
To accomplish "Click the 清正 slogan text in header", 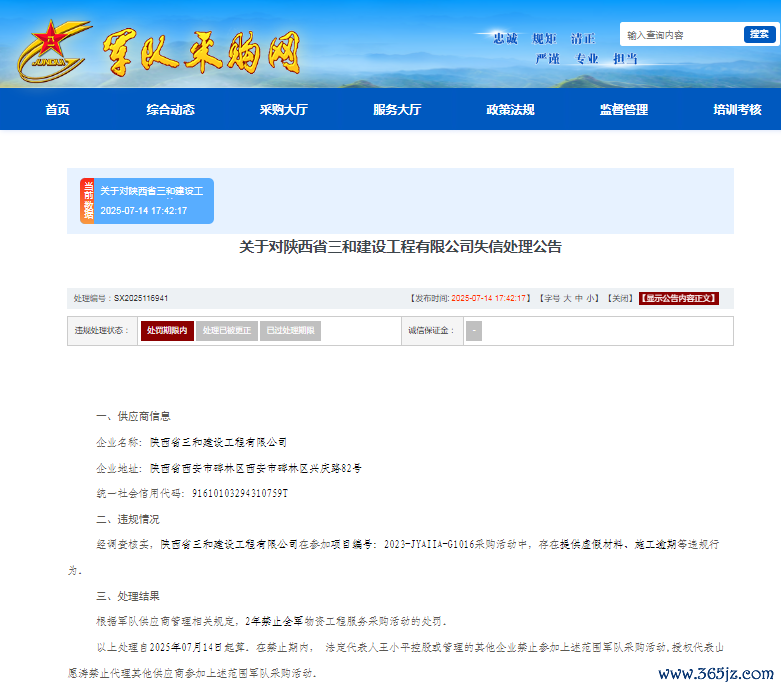I will [x=583, y=39].
